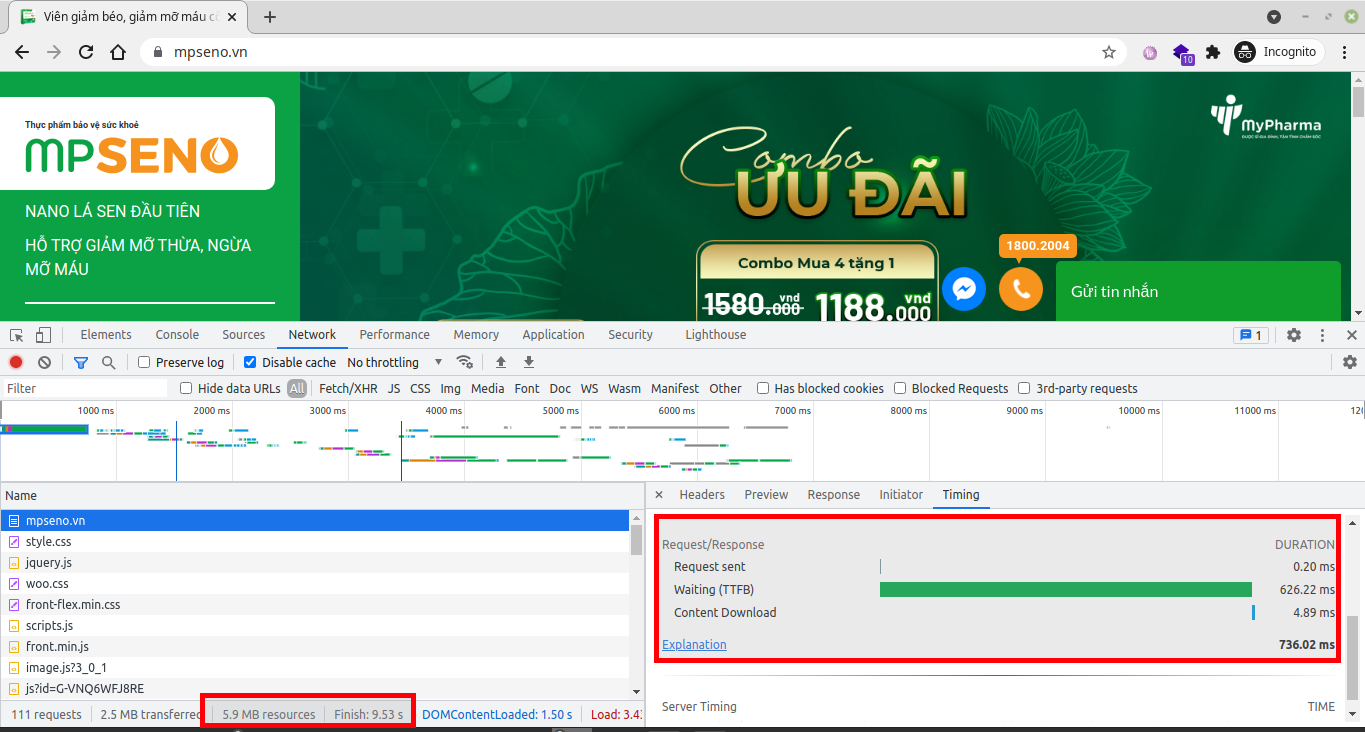Select the jquery.js request

click(x=315, y=562)
